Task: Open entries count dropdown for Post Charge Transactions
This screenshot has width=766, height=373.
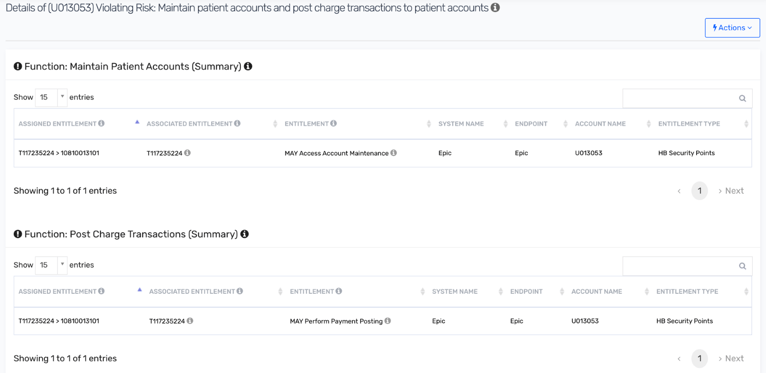Action: pyautogui.click(x=51, y=265)
